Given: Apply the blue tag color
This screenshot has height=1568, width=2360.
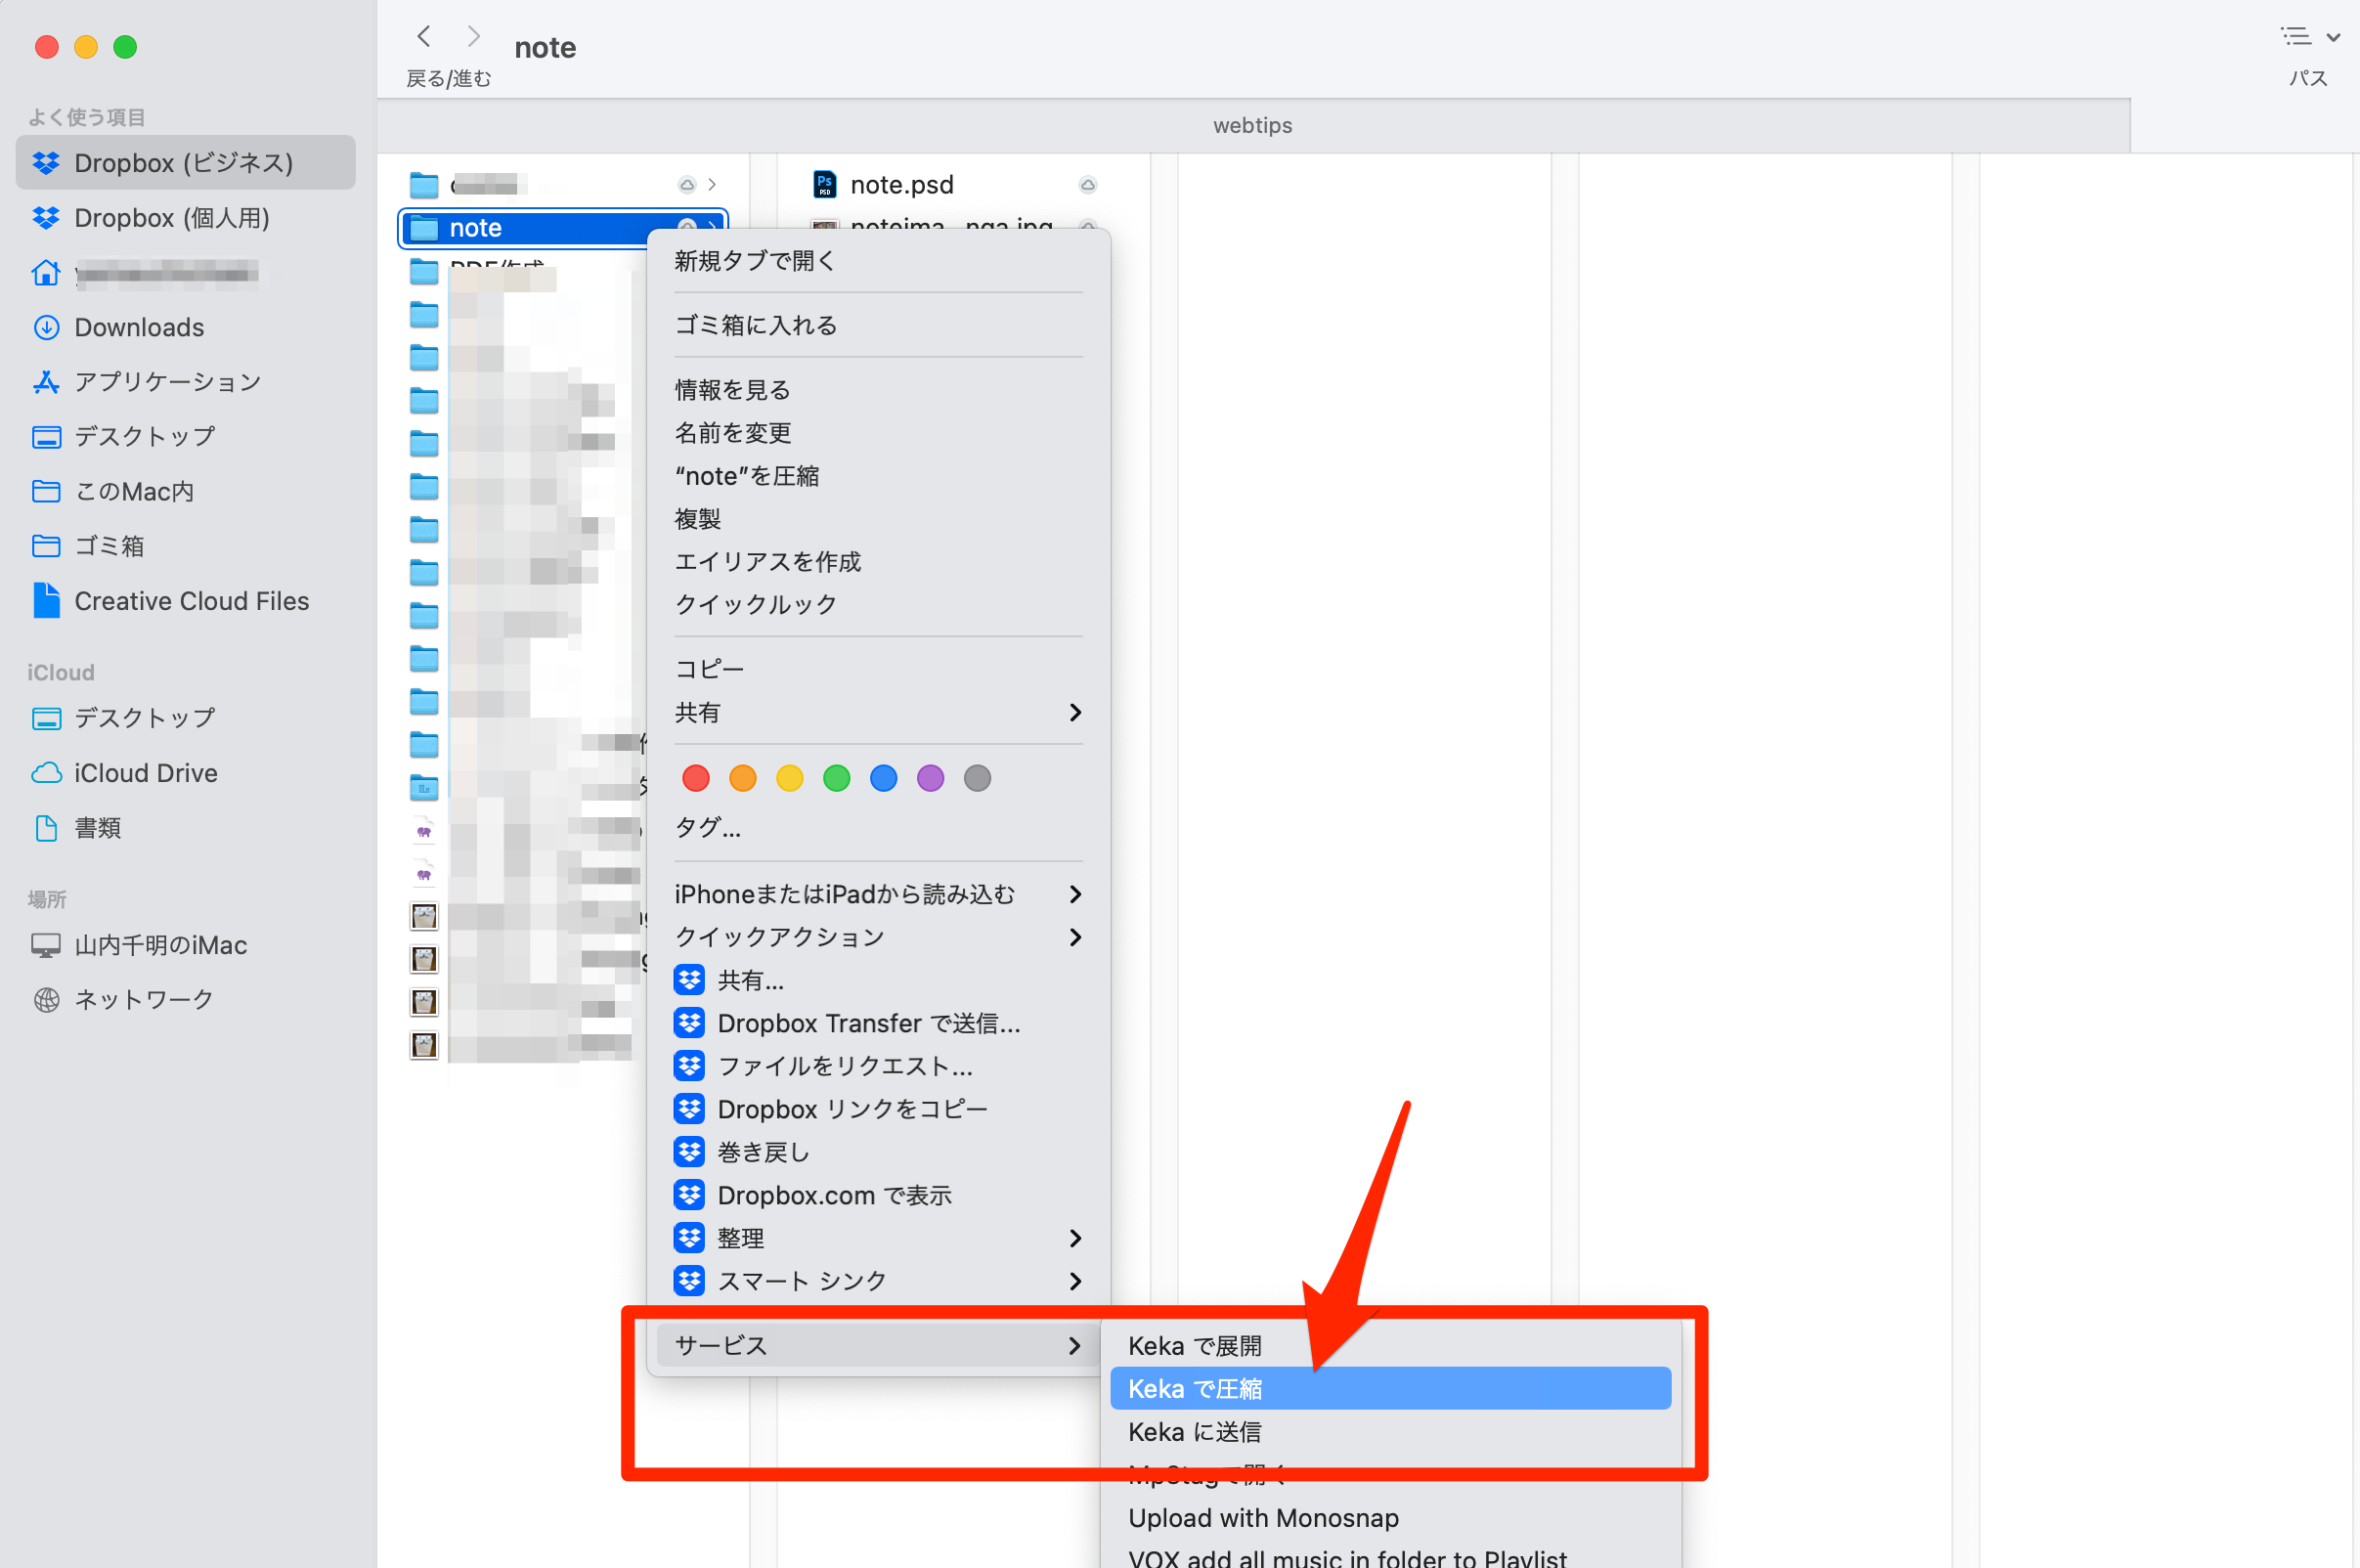Looking at the screenshot, I should [x=884, y=778].
